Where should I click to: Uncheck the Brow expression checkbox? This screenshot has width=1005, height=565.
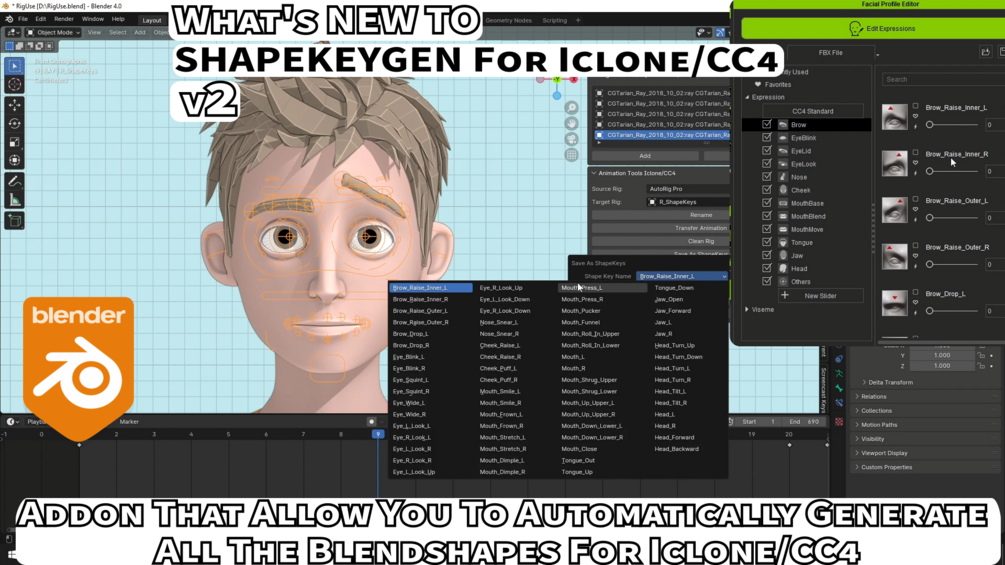click(x=767, y=124)
